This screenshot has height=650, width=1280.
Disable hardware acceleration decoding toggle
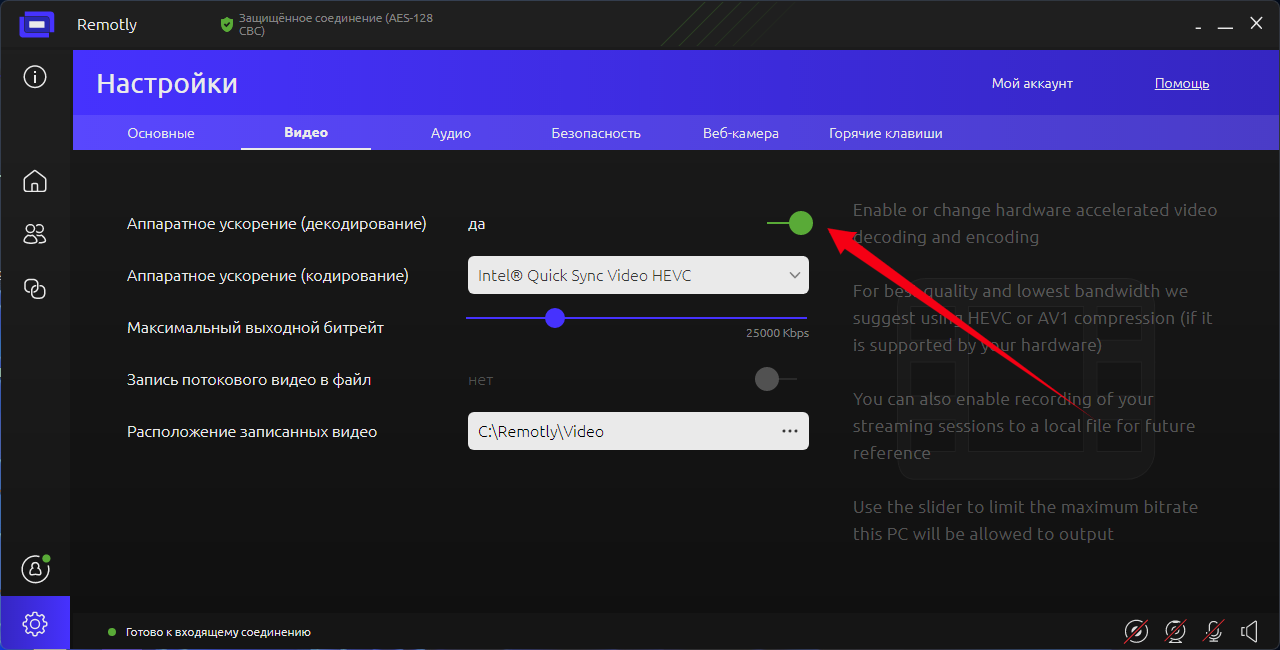(790, 223)
